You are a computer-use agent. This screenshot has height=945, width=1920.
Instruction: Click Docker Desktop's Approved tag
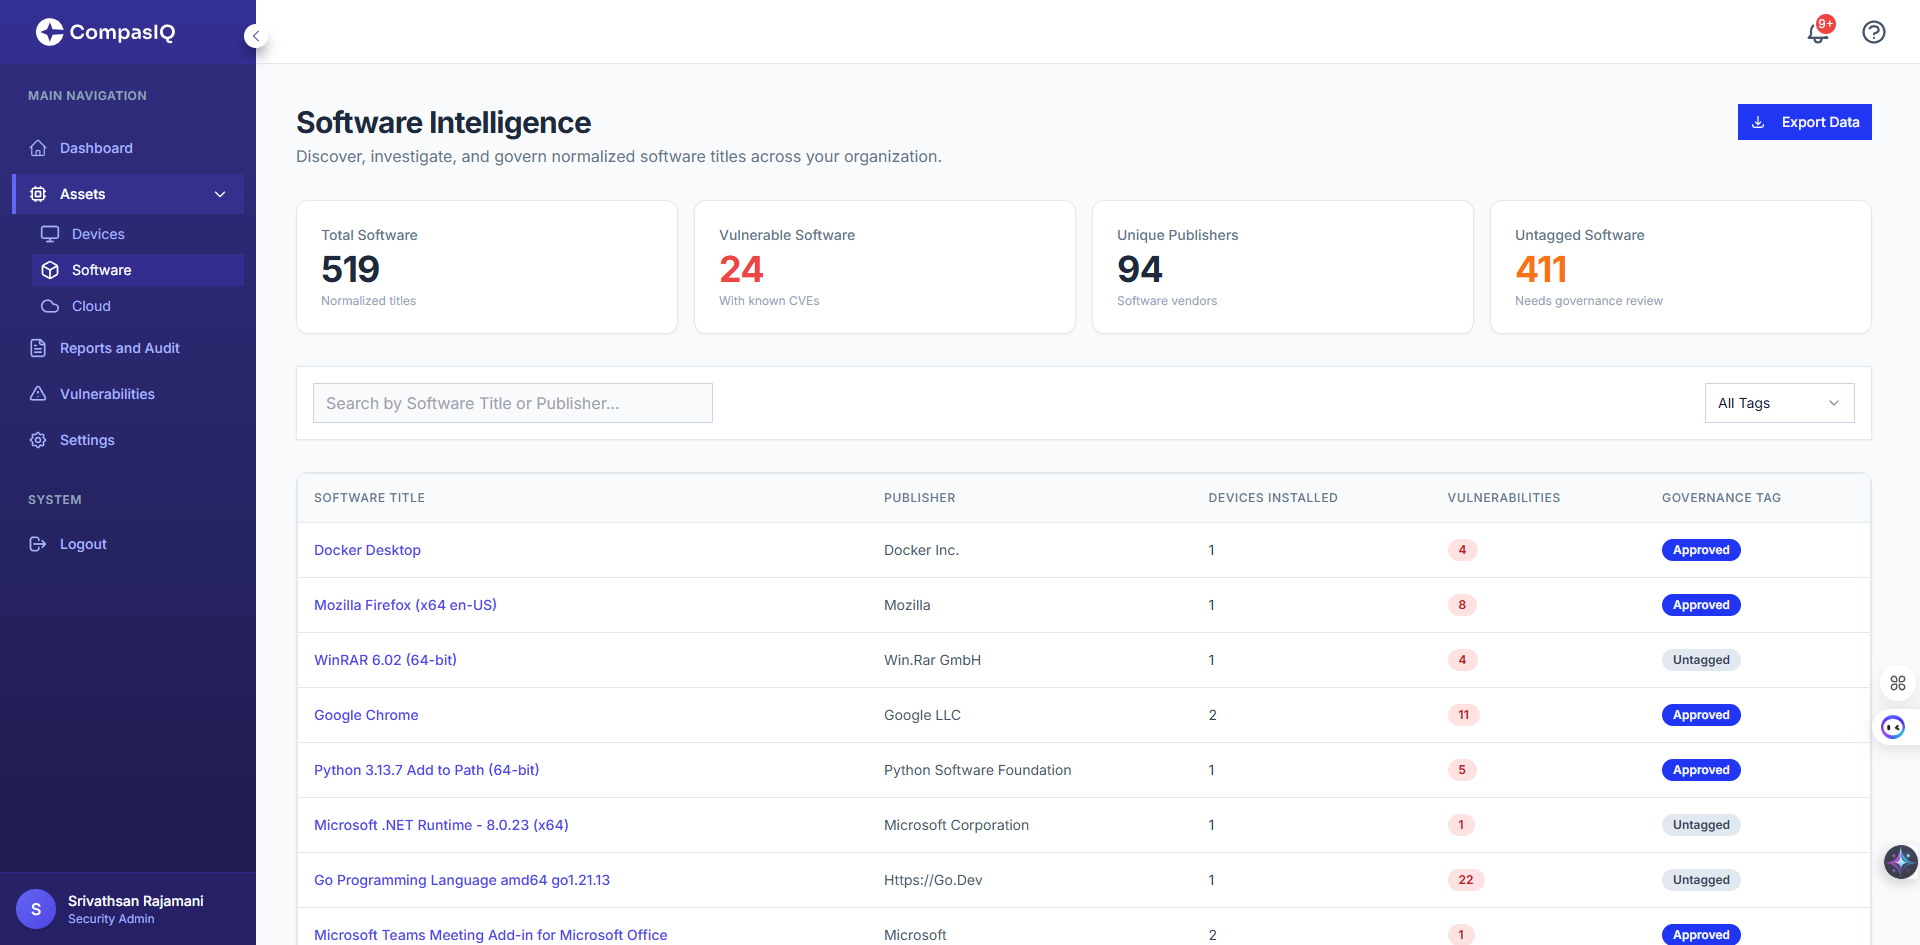click(x=1701, y=550)
